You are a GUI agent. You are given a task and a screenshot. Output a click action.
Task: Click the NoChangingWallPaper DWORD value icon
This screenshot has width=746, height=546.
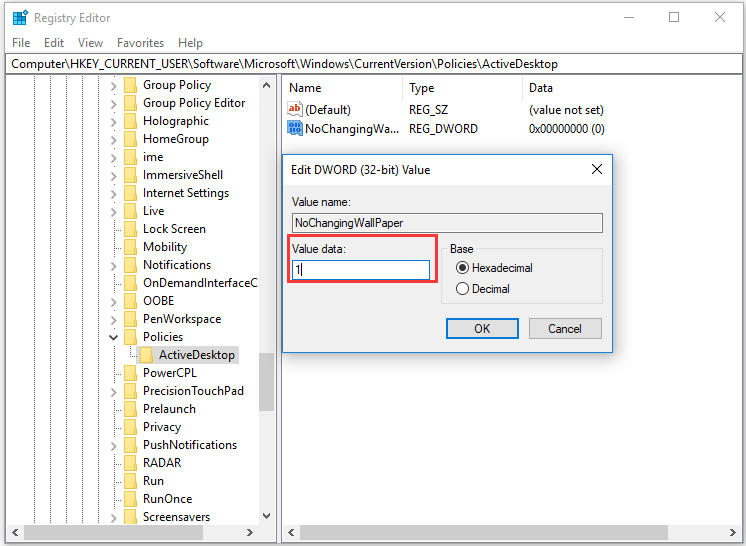tap(294, 128)
